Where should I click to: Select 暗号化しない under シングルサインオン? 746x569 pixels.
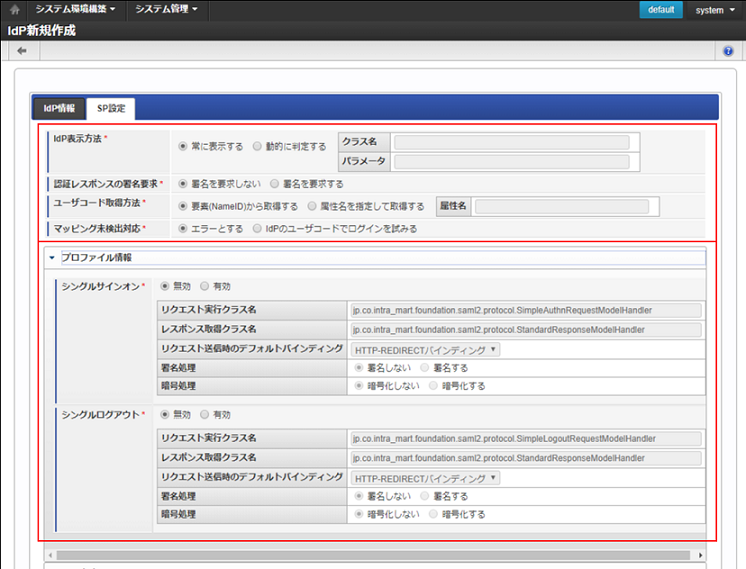359,385
